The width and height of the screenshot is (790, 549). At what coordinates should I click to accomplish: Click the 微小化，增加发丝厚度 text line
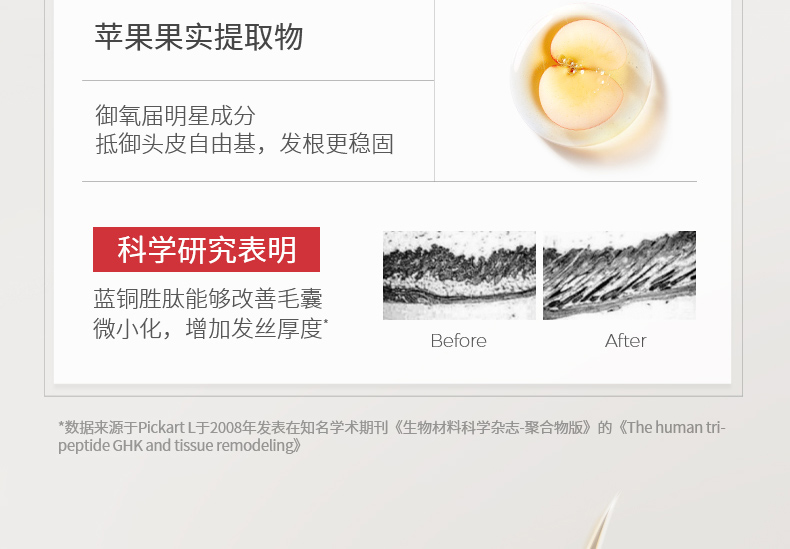point(208,328)
